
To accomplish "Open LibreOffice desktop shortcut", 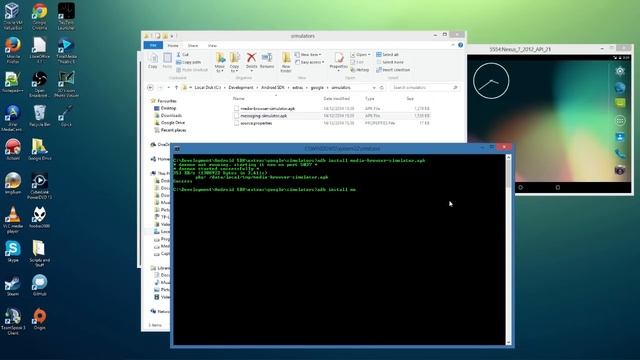I will pyautogui.click(x=39, y=50).
